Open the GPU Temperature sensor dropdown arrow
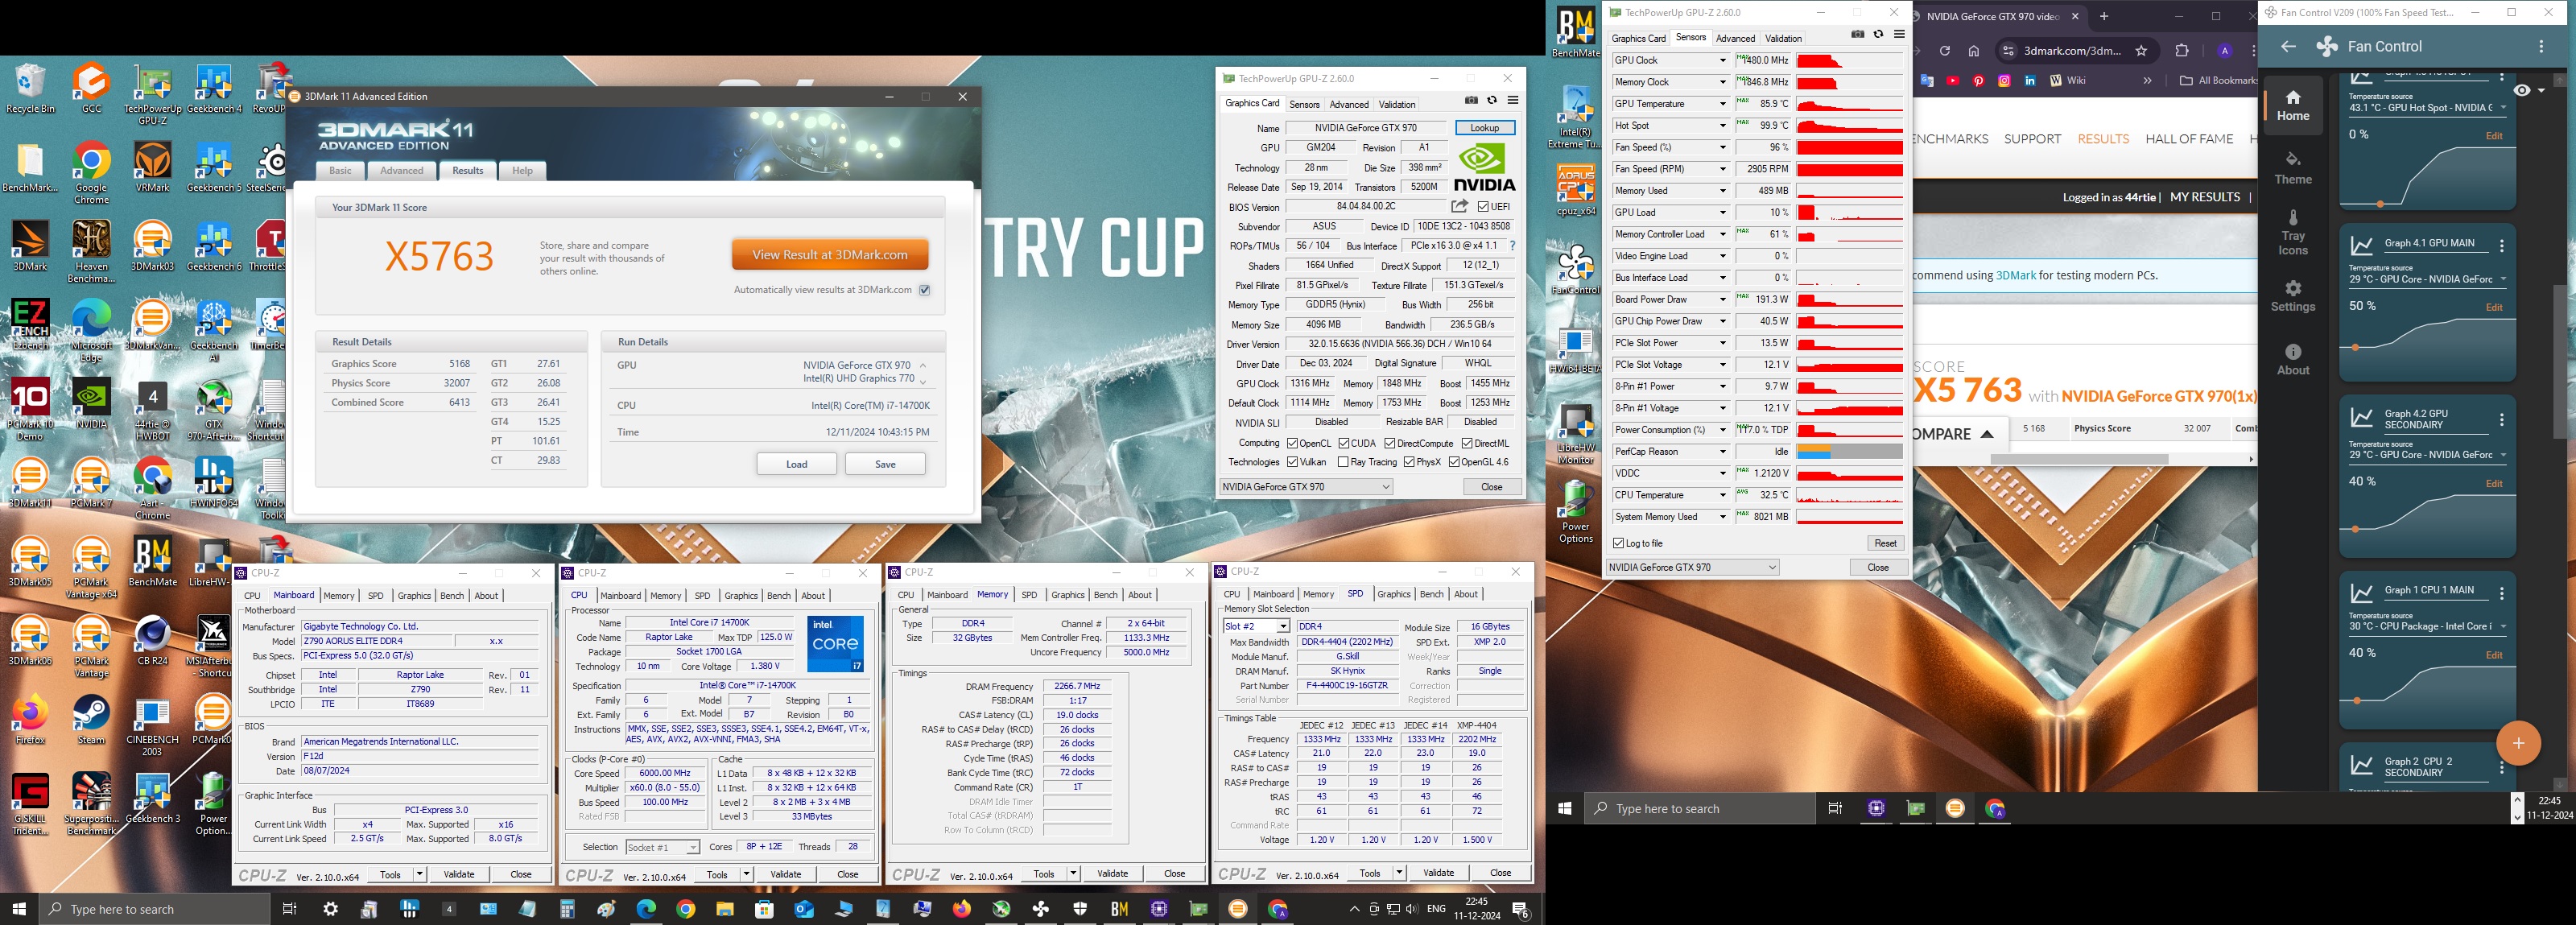Viewport: 2576px width, 925px height. pyautogui.click(x=1722, y=104)
